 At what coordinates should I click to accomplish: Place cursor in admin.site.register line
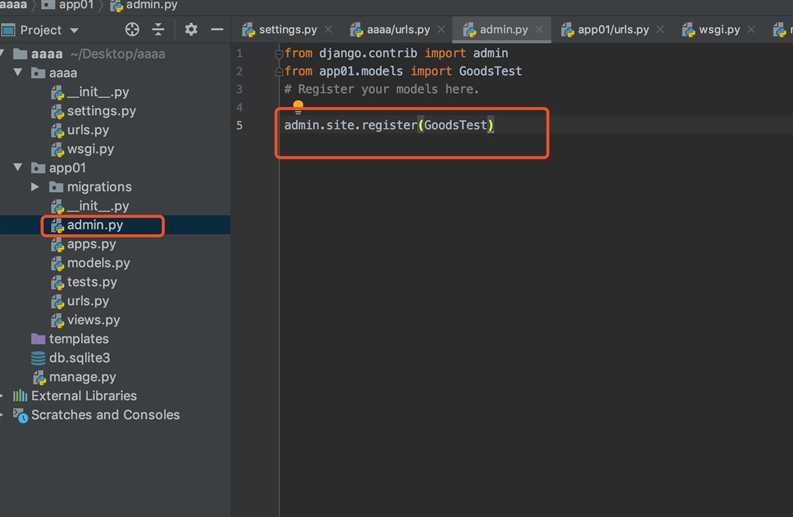[388, 125]
